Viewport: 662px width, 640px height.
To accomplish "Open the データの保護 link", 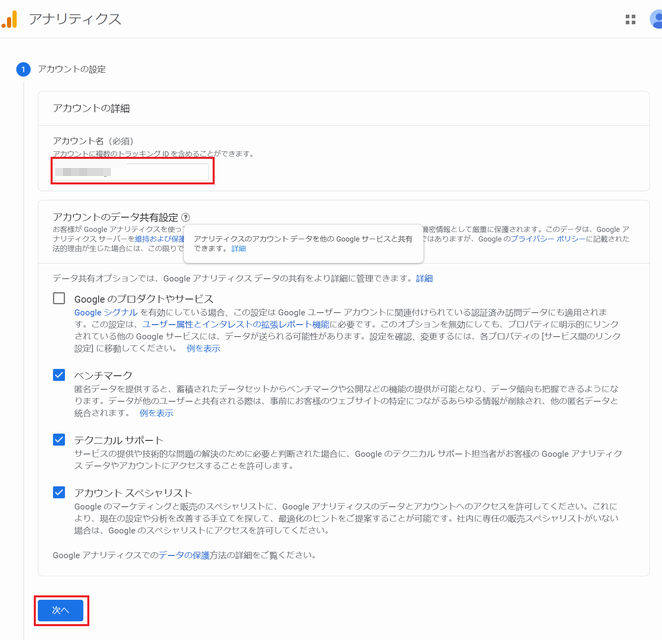I will 184,555.
